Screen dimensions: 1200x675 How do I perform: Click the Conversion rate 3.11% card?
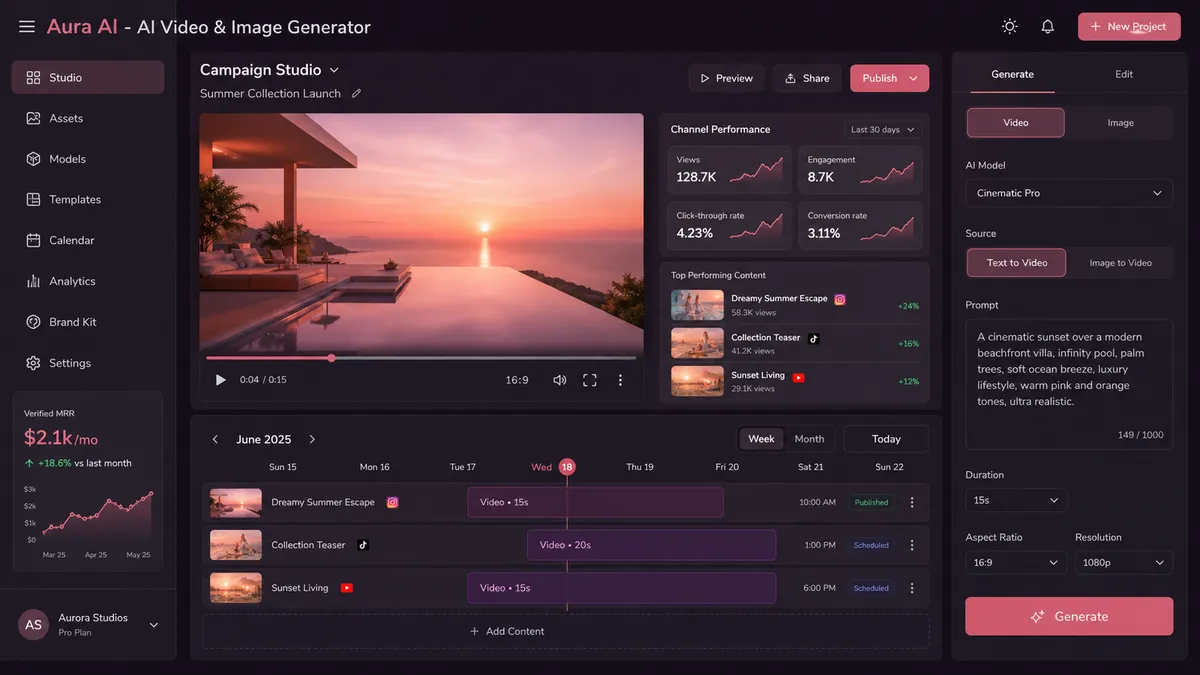point(860,226)
